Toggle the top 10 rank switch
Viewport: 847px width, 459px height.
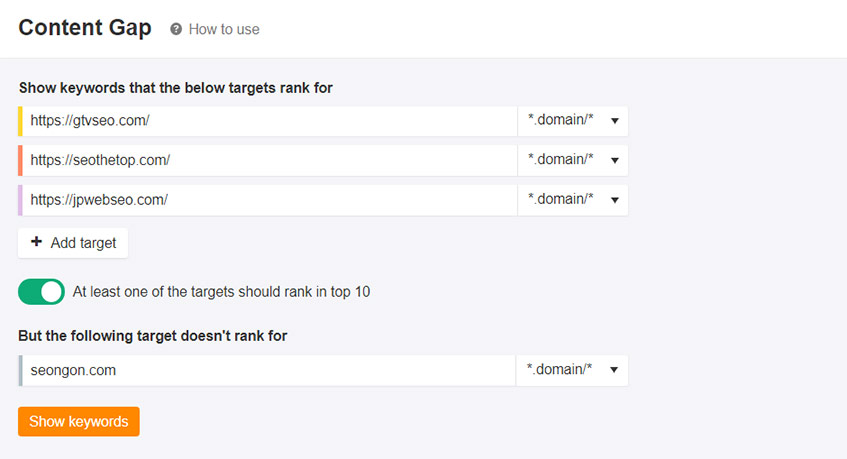click(42, 292)
